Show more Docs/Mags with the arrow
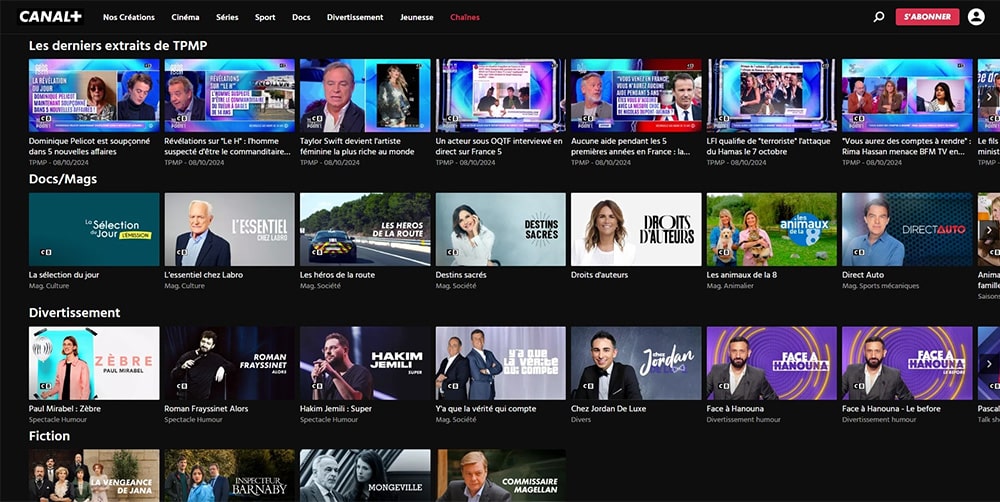Viewport: 1000px width, 502px height. pos(989,230)
